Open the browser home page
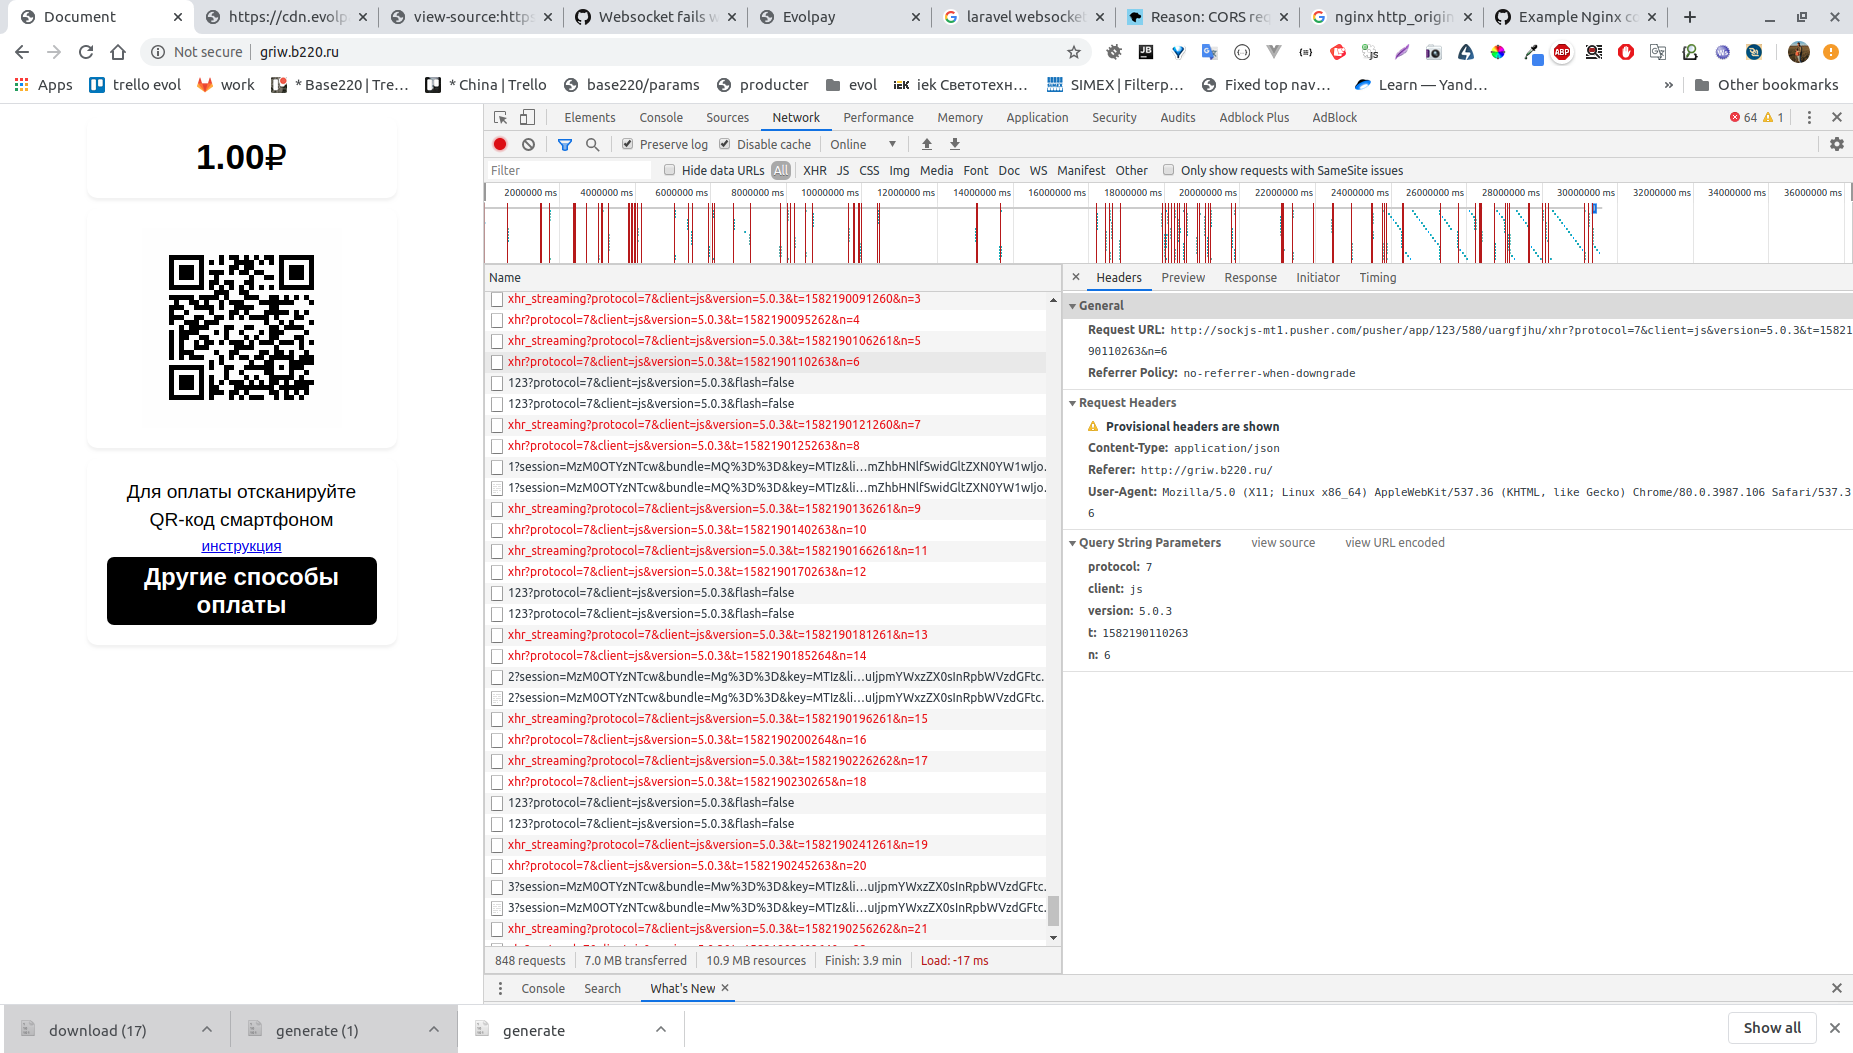 pos(118,52)
